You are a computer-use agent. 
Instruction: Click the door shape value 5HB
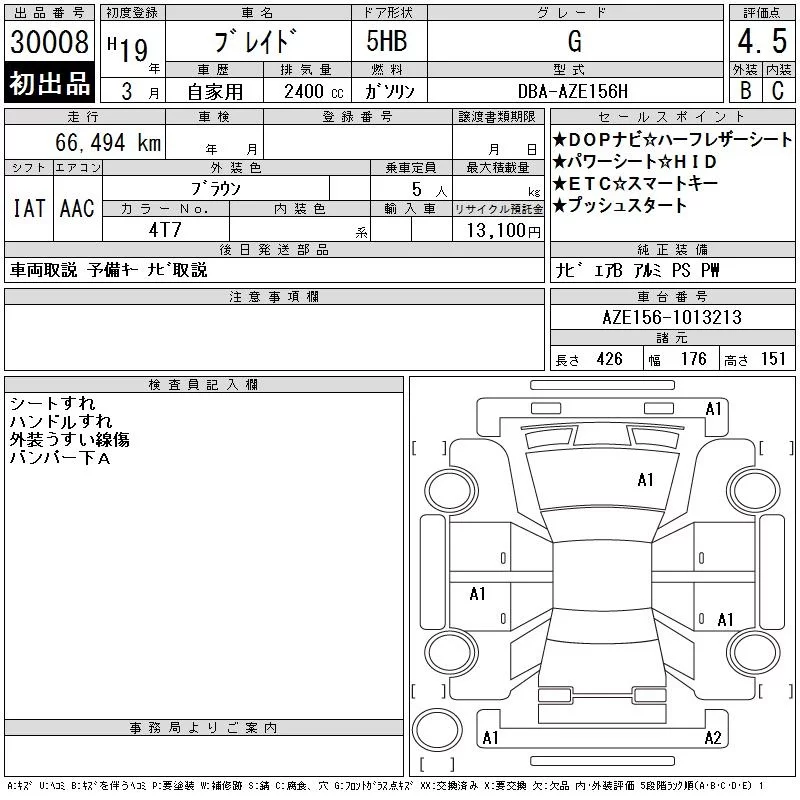tap(387, 41)
